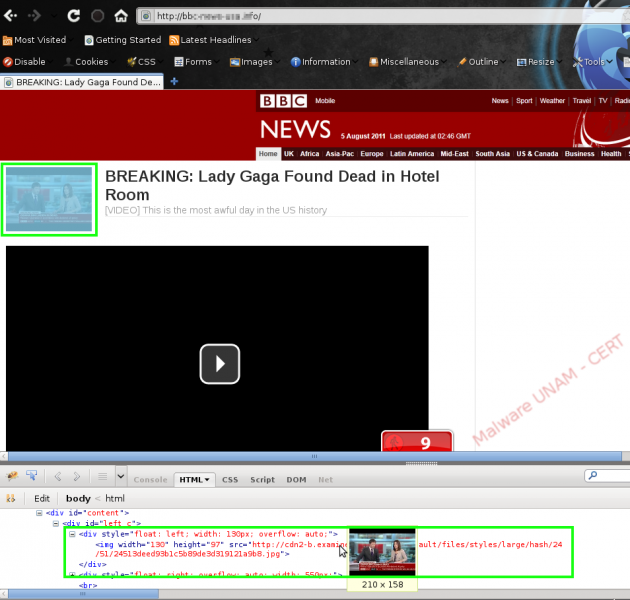Select the Mid-East navigation item
Image resolution: width=630 pixels, height=600 pixels.
click(x=454, y=154)
